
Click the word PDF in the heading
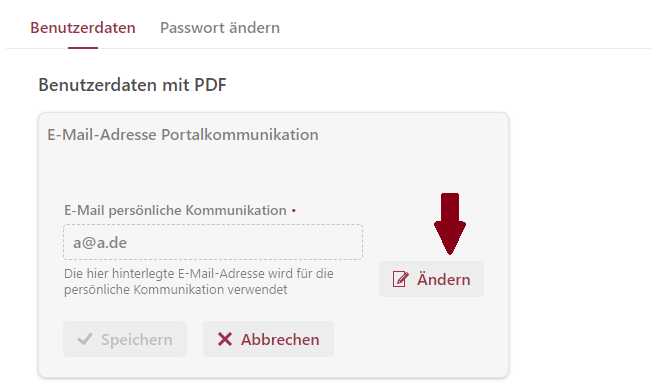click(210, 85)
